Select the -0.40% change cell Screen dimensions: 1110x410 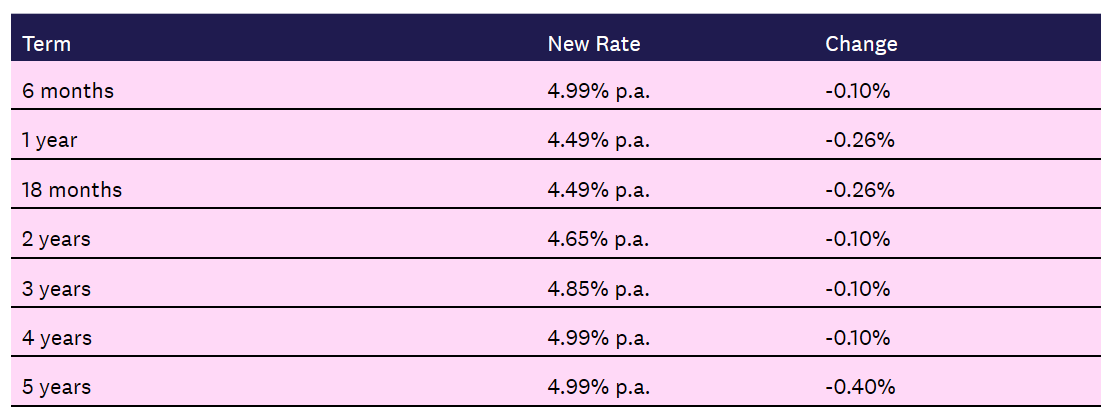(x=859, y=387)
